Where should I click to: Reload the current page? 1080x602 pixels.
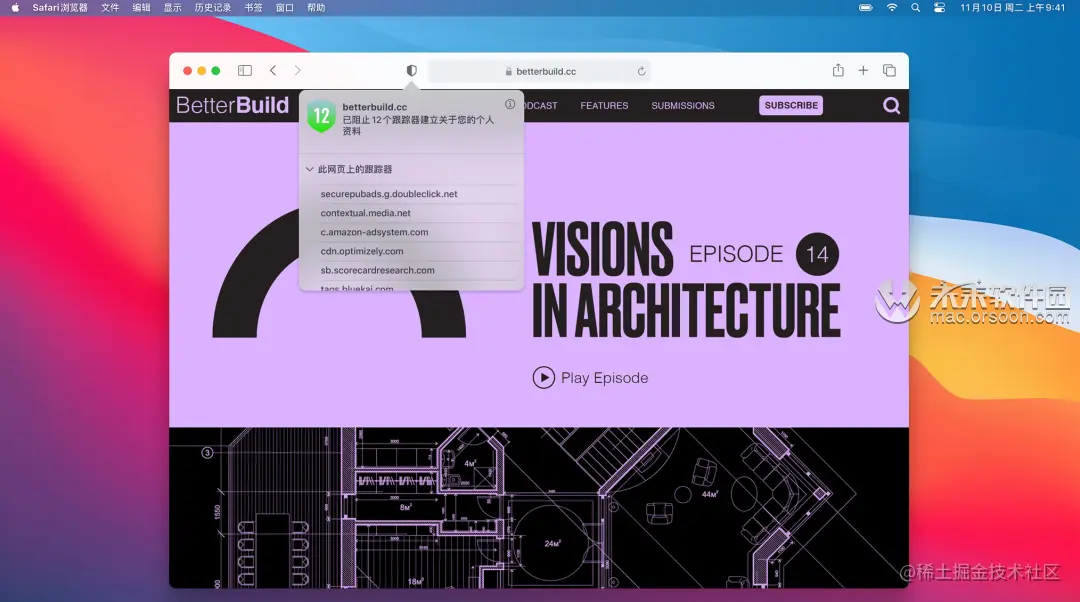pos(641,71)
